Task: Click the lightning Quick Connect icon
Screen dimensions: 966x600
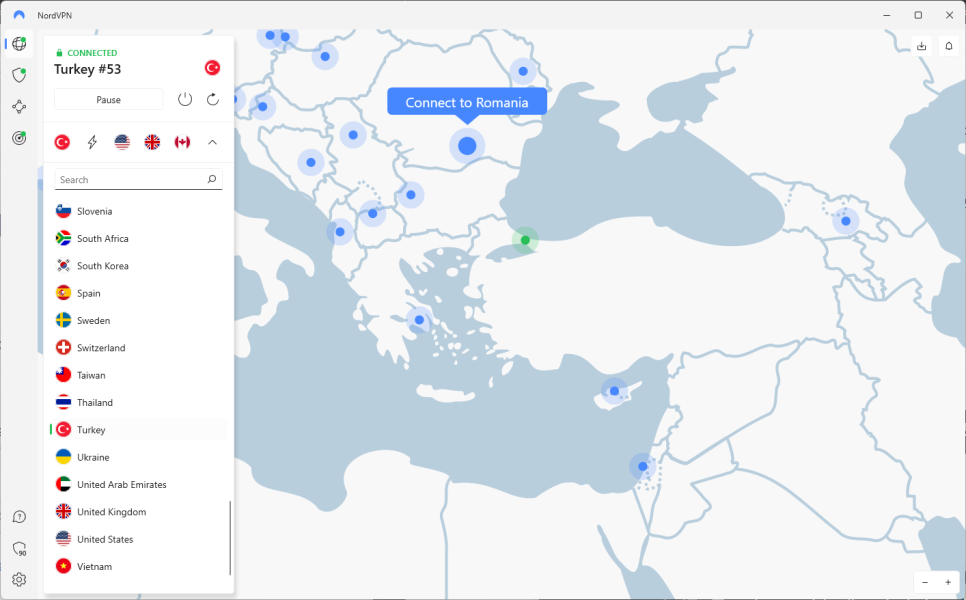Action: point(92,142)
